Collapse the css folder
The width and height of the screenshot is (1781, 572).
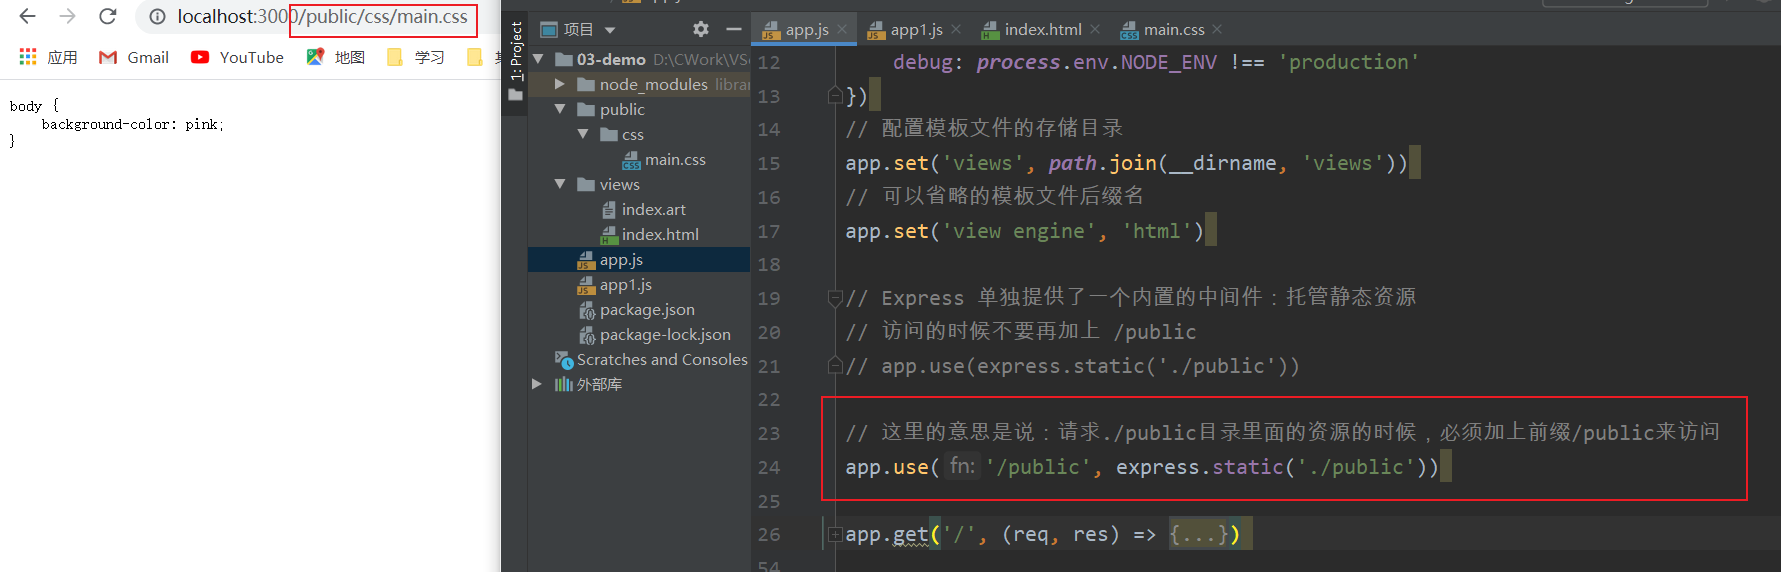[583, 134]
